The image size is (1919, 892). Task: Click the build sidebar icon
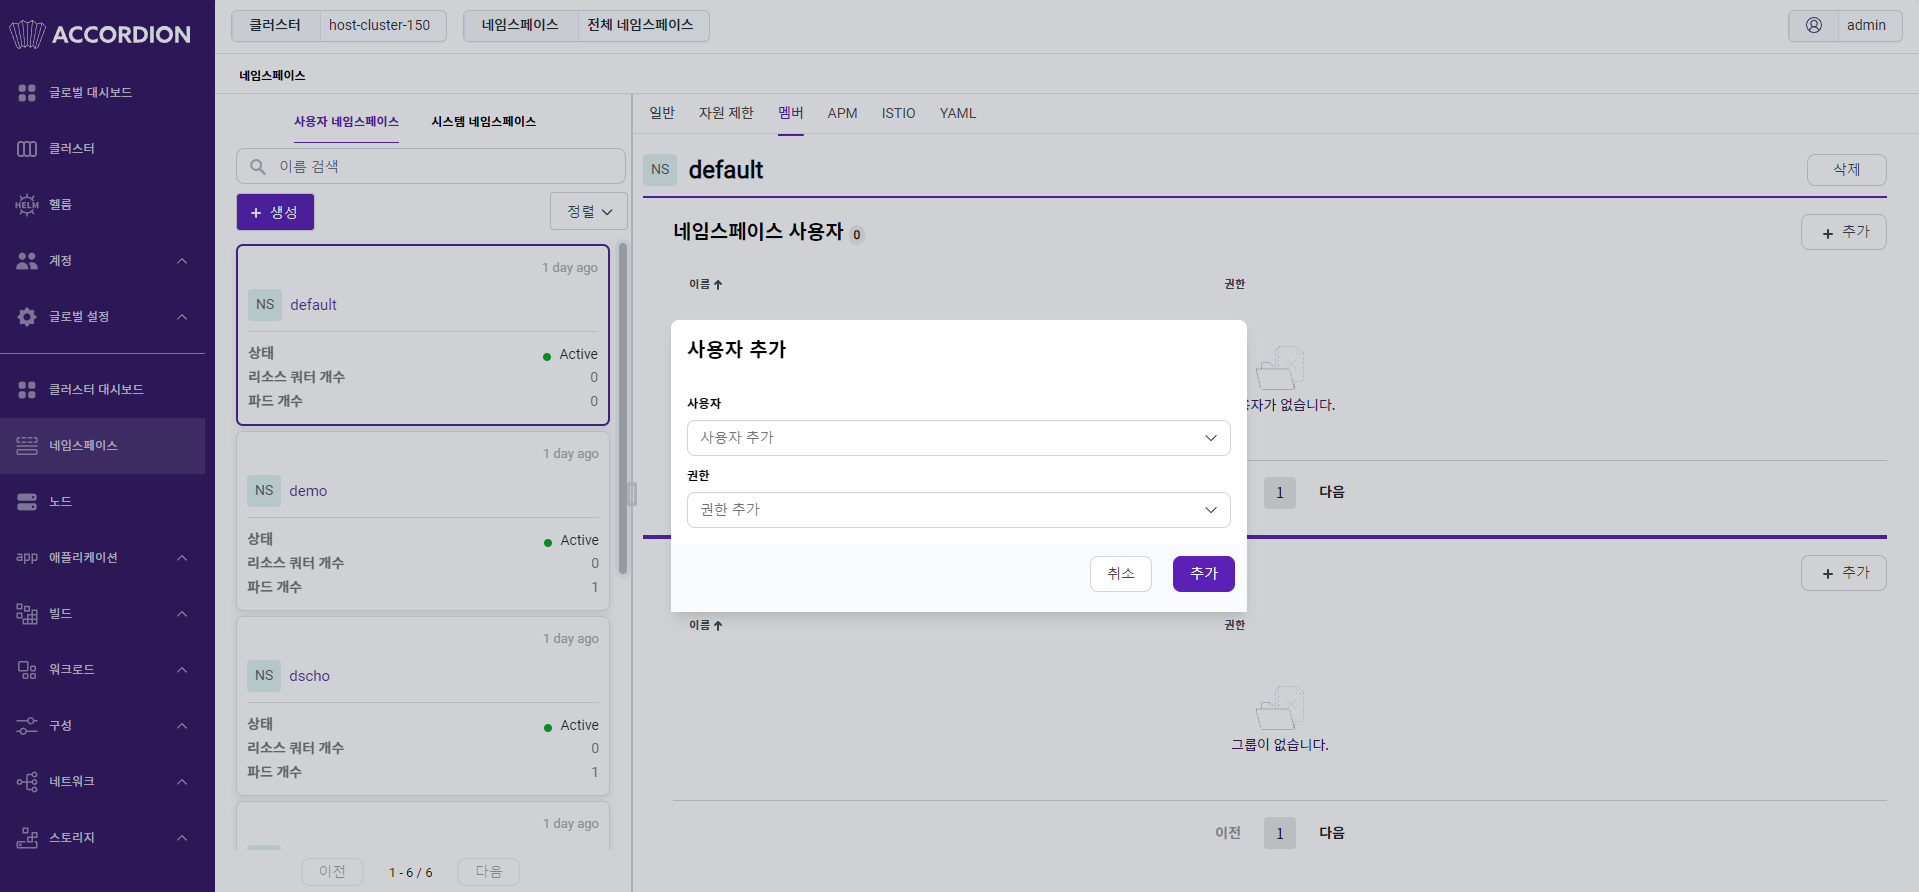(27, 613)
